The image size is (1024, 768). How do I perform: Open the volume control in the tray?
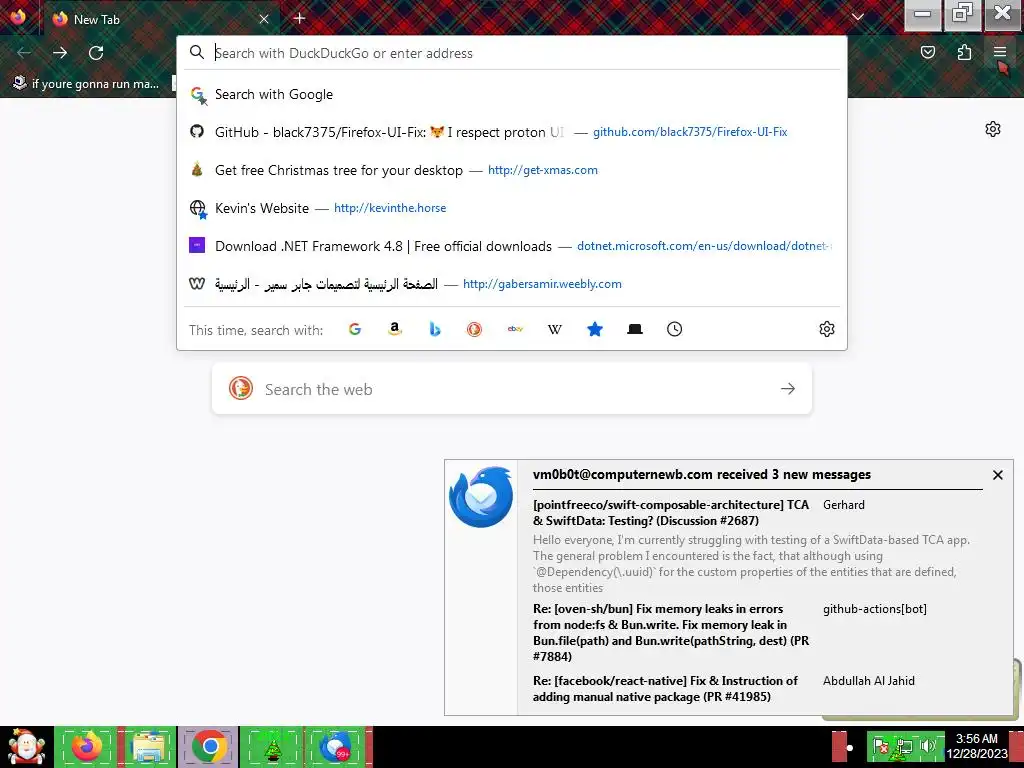click(927, 746)
